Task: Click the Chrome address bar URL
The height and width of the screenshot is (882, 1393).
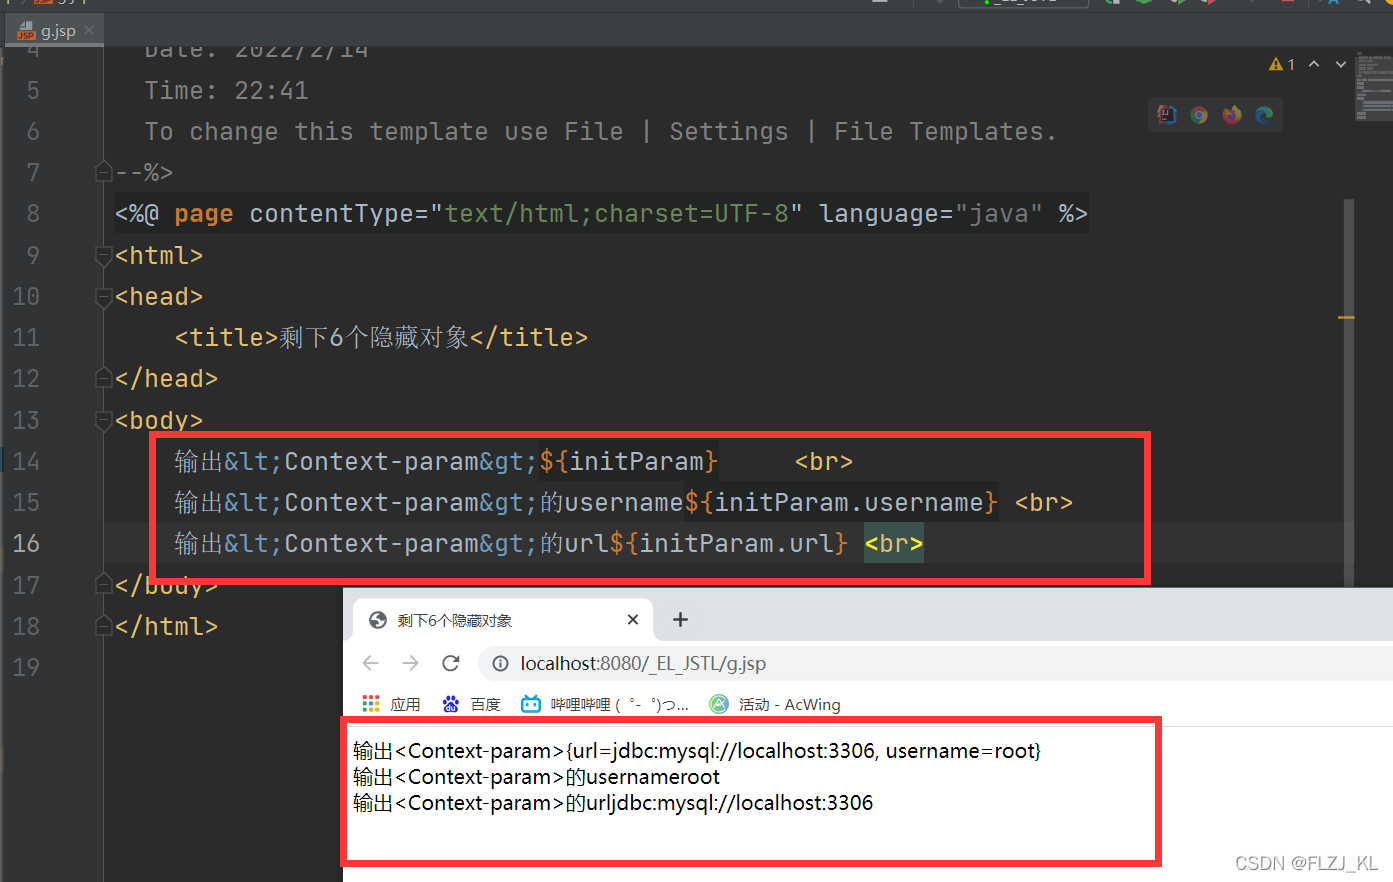Action: point(643,664)
